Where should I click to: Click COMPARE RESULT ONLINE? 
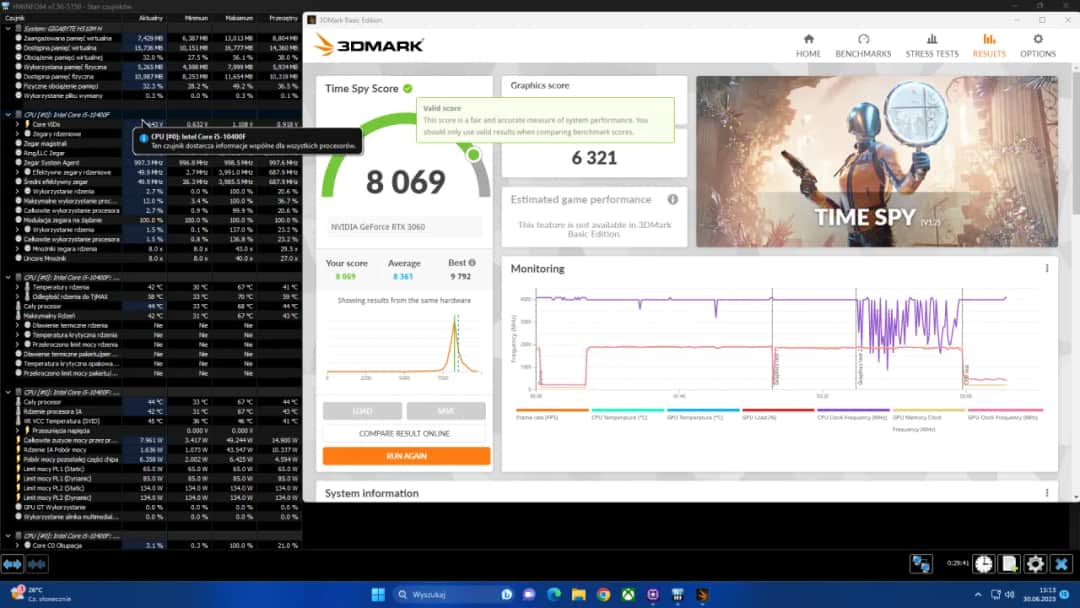(404, 432)
